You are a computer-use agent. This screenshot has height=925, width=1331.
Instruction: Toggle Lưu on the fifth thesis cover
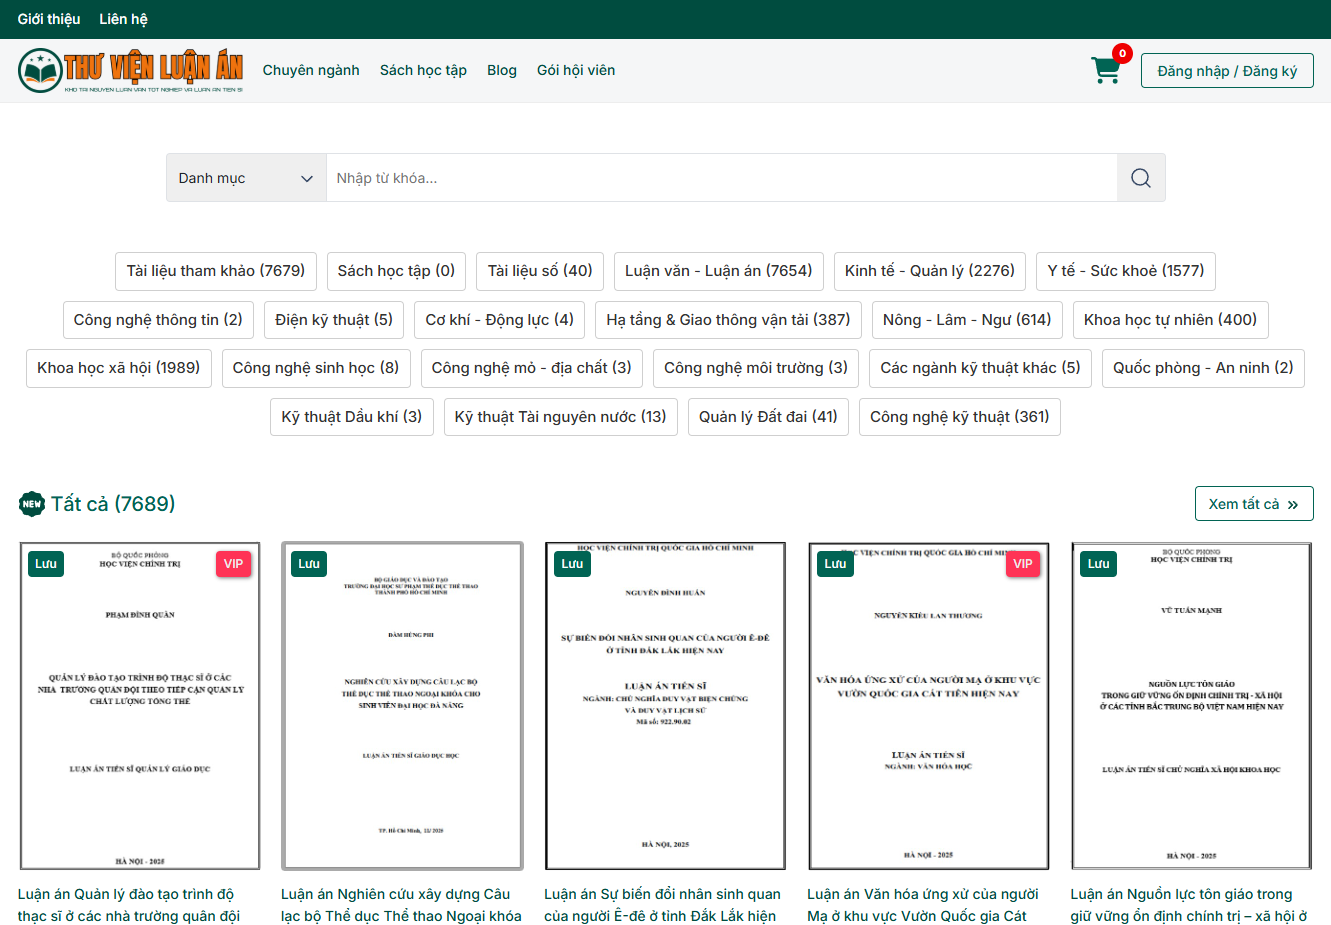[1098, 564]
